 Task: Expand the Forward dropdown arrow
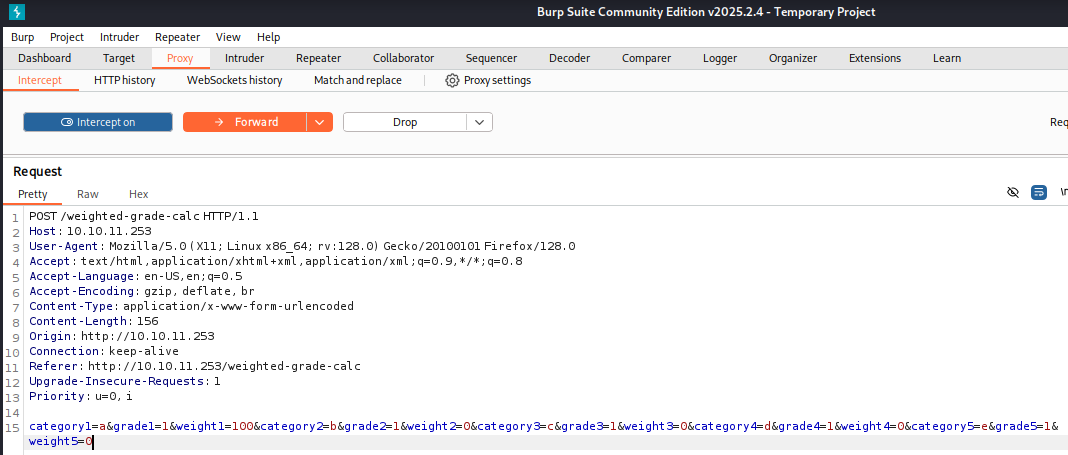point(319,122)
